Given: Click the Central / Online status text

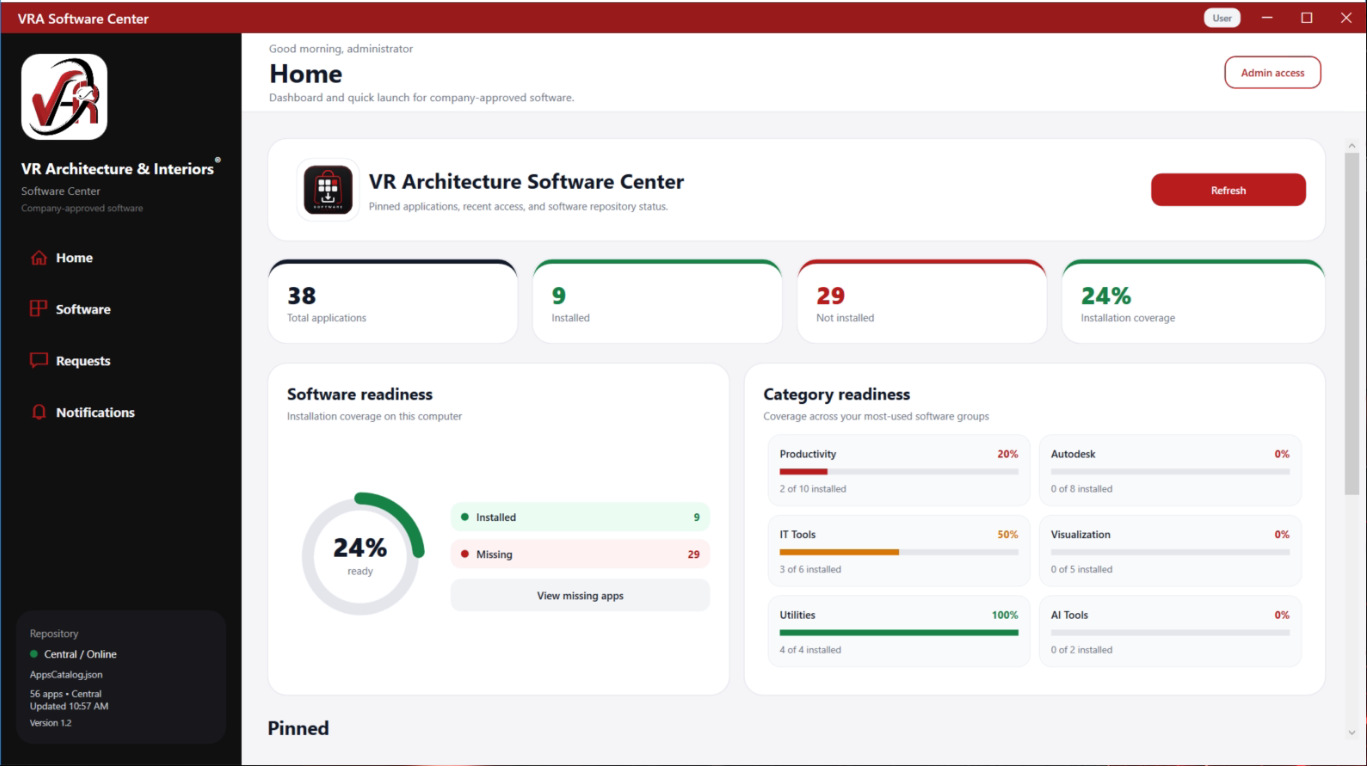Looking at the screenshot, I should tap(80, 654).
